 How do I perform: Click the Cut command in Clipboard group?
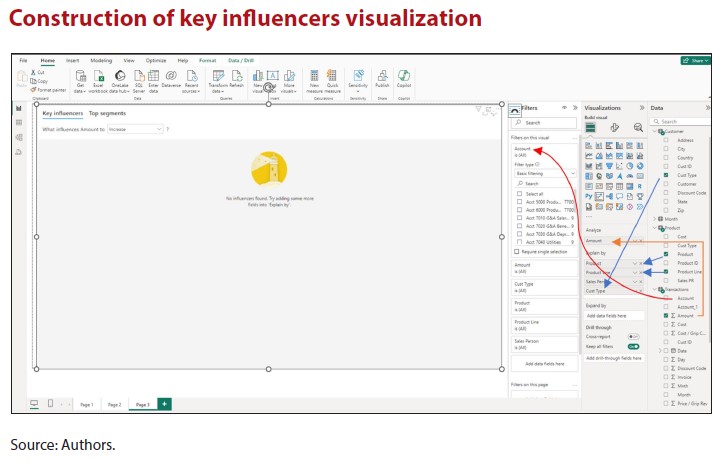(x=38, y=72)
